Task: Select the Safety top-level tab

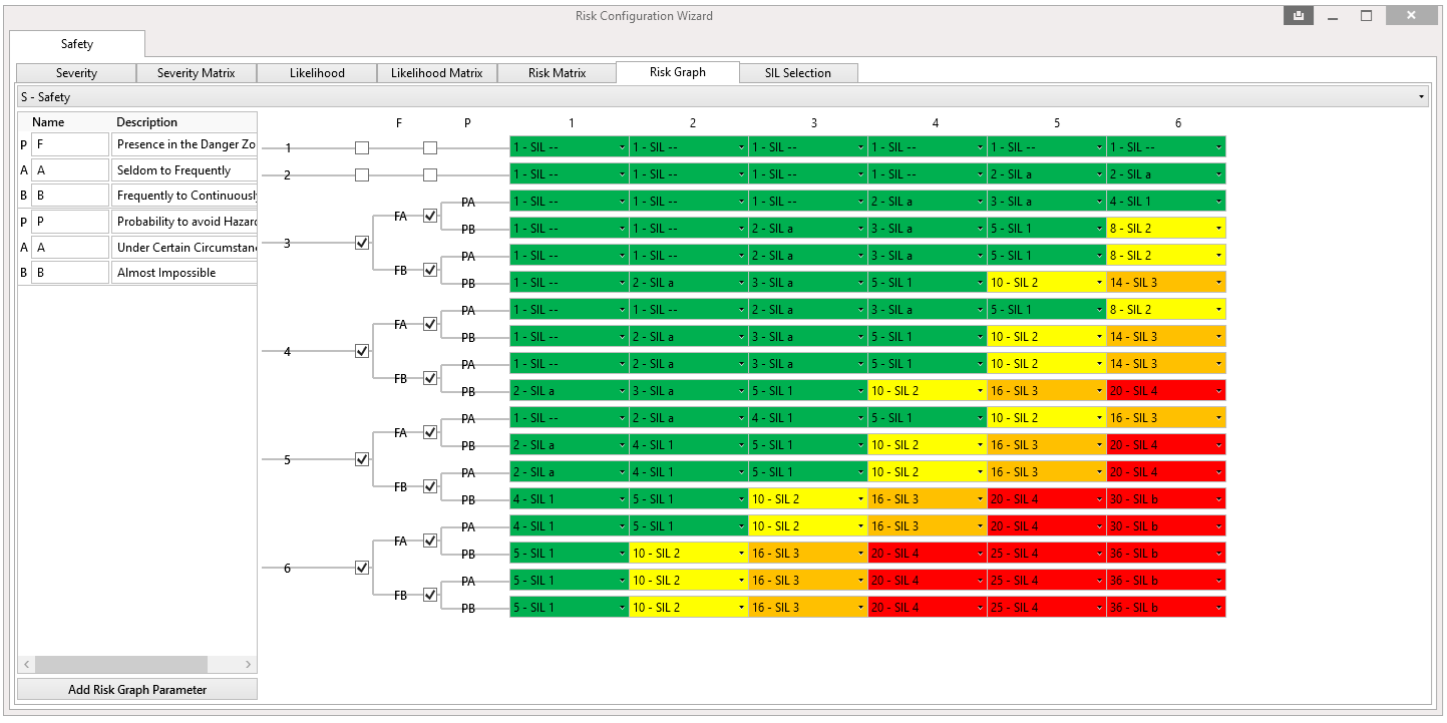Action: tap(77, 44)
